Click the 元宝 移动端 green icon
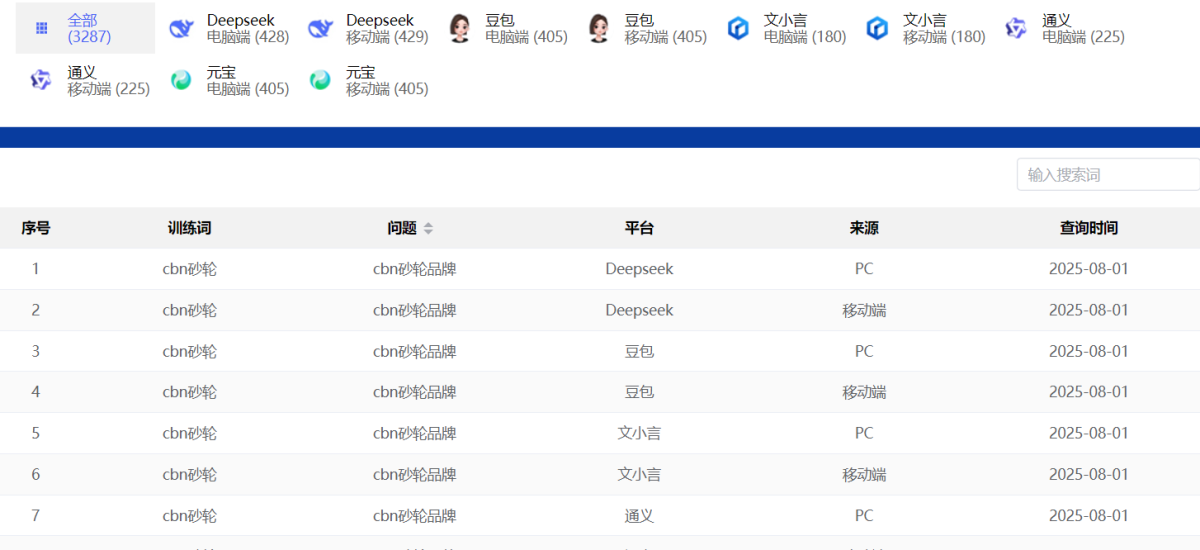1200x550 pixels. [320, 80]
